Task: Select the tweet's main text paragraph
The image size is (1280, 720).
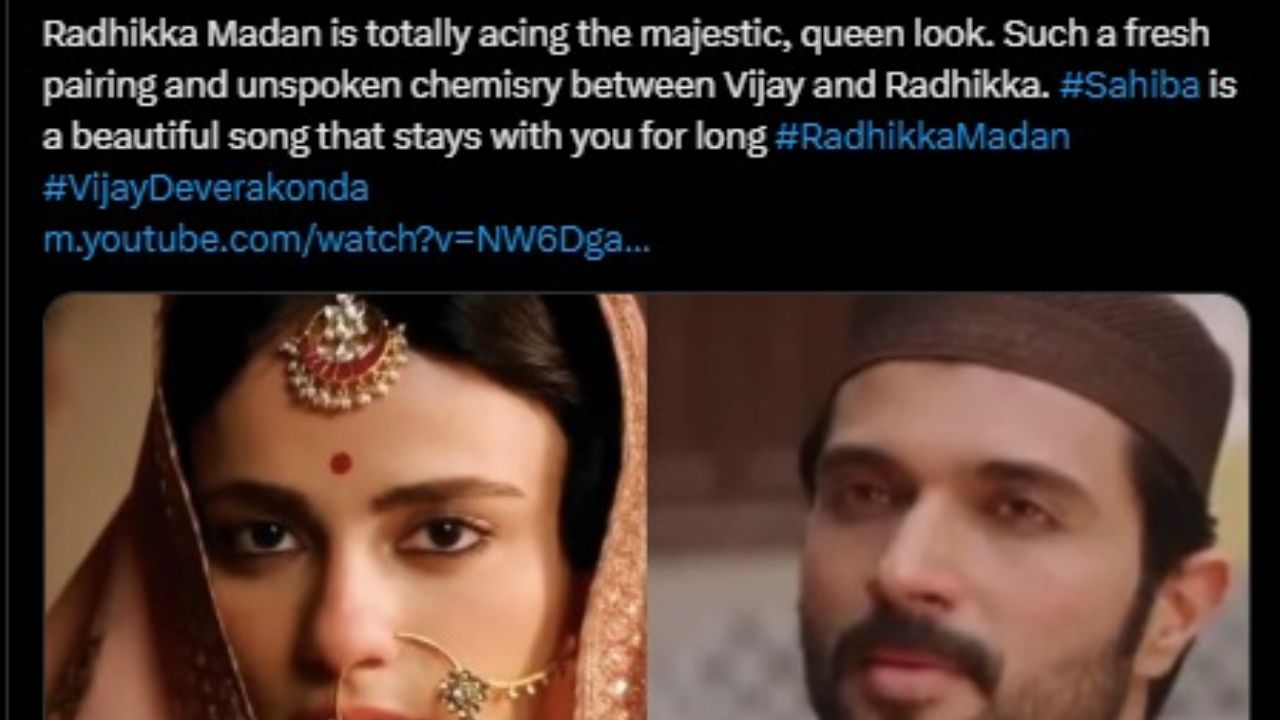Action: click(x=640, y=138)
